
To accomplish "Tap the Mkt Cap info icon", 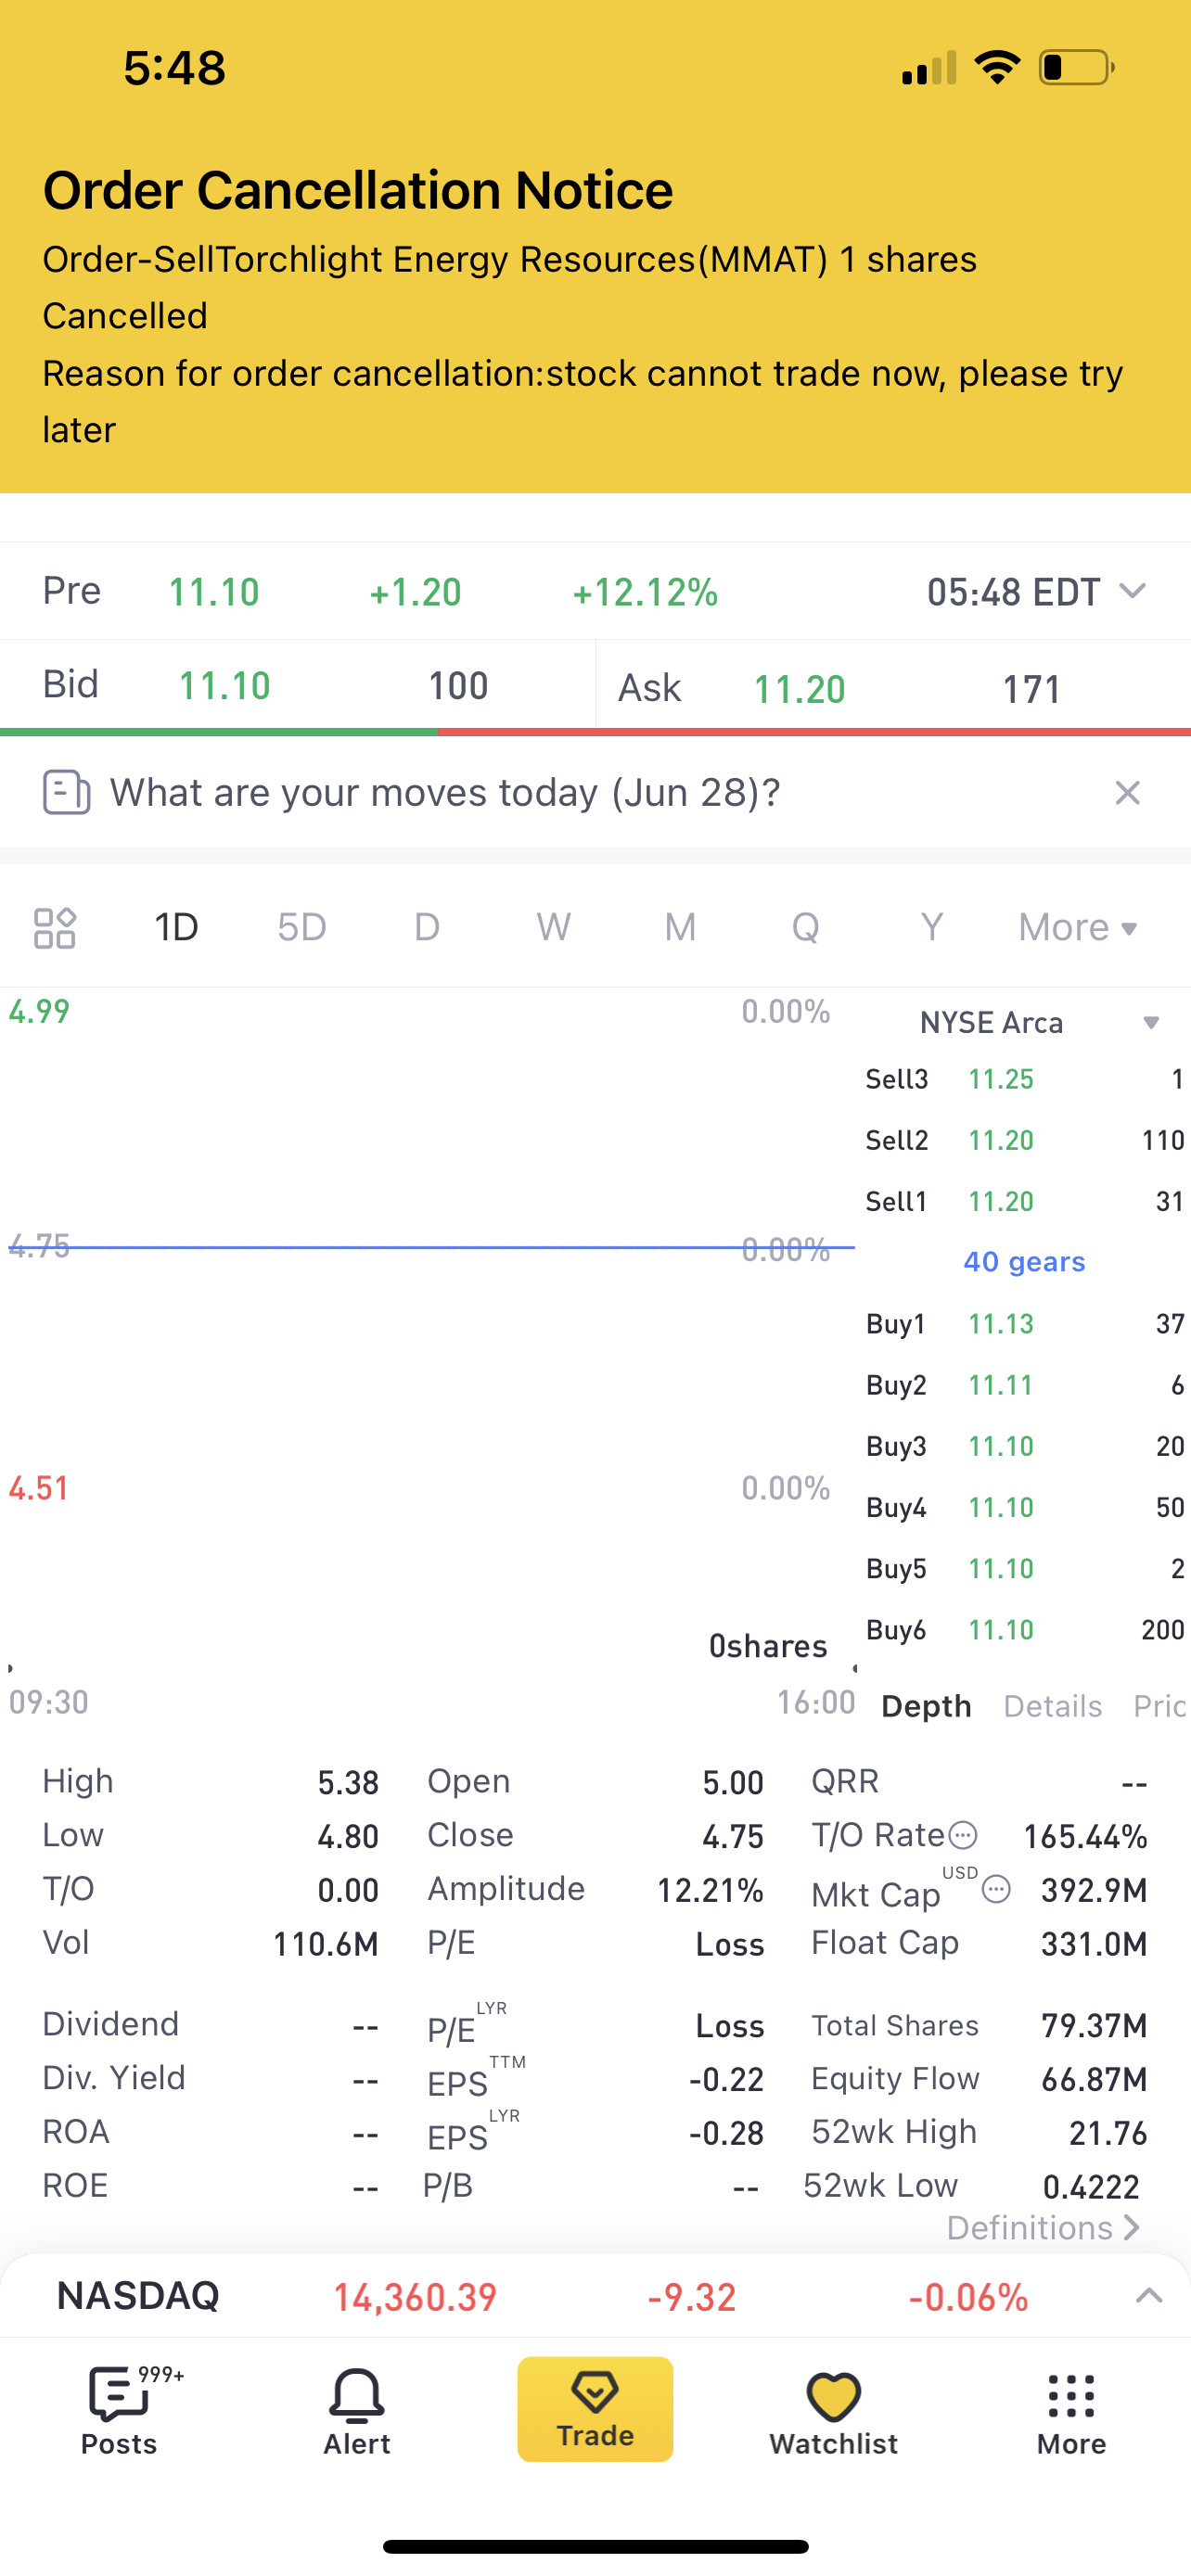I will 997,1889.
